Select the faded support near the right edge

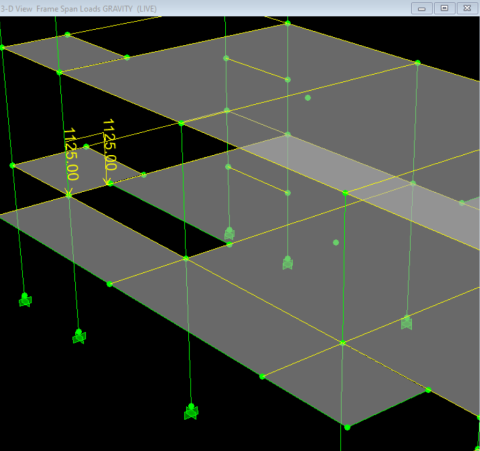(x=406, y=322)
